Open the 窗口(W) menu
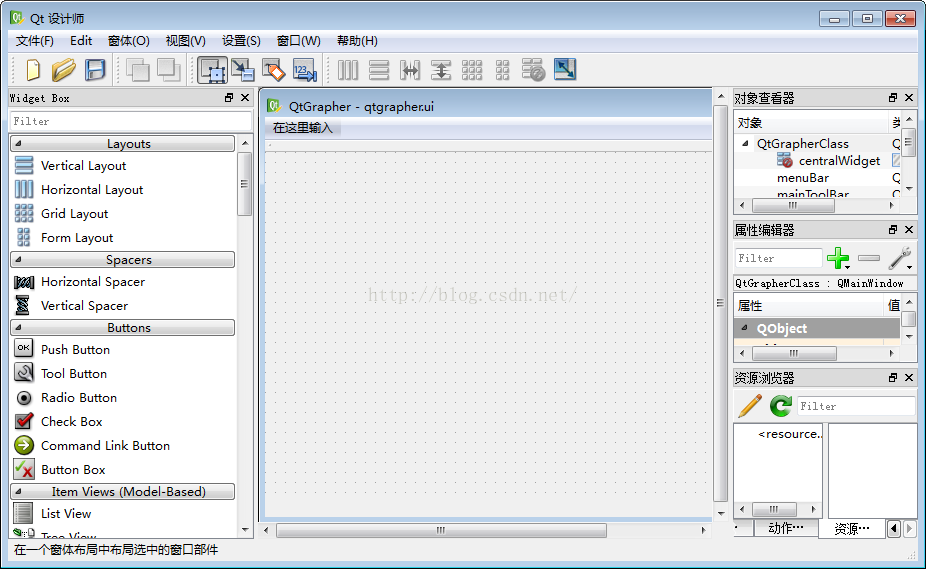Image resolution: width=926 pixels, height=569 pixels. [299, 41]
